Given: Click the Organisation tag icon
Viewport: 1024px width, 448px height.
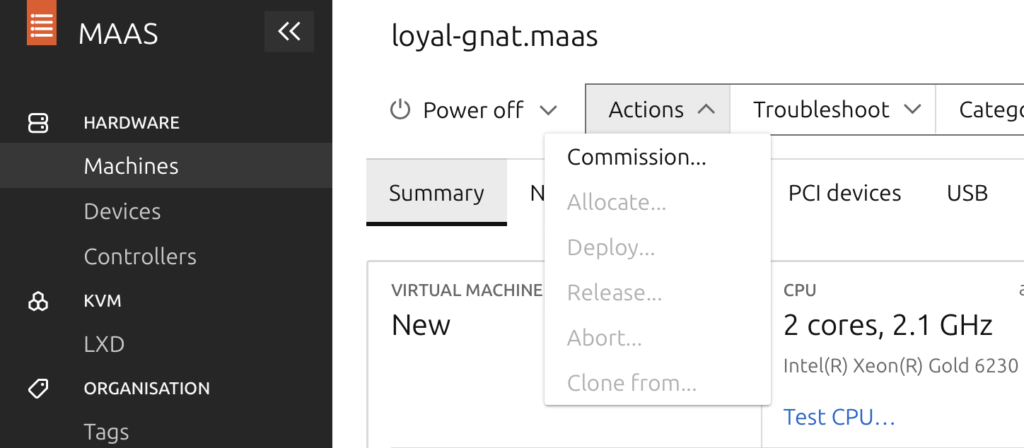Looking at the screenshot, I should point(38,389).
